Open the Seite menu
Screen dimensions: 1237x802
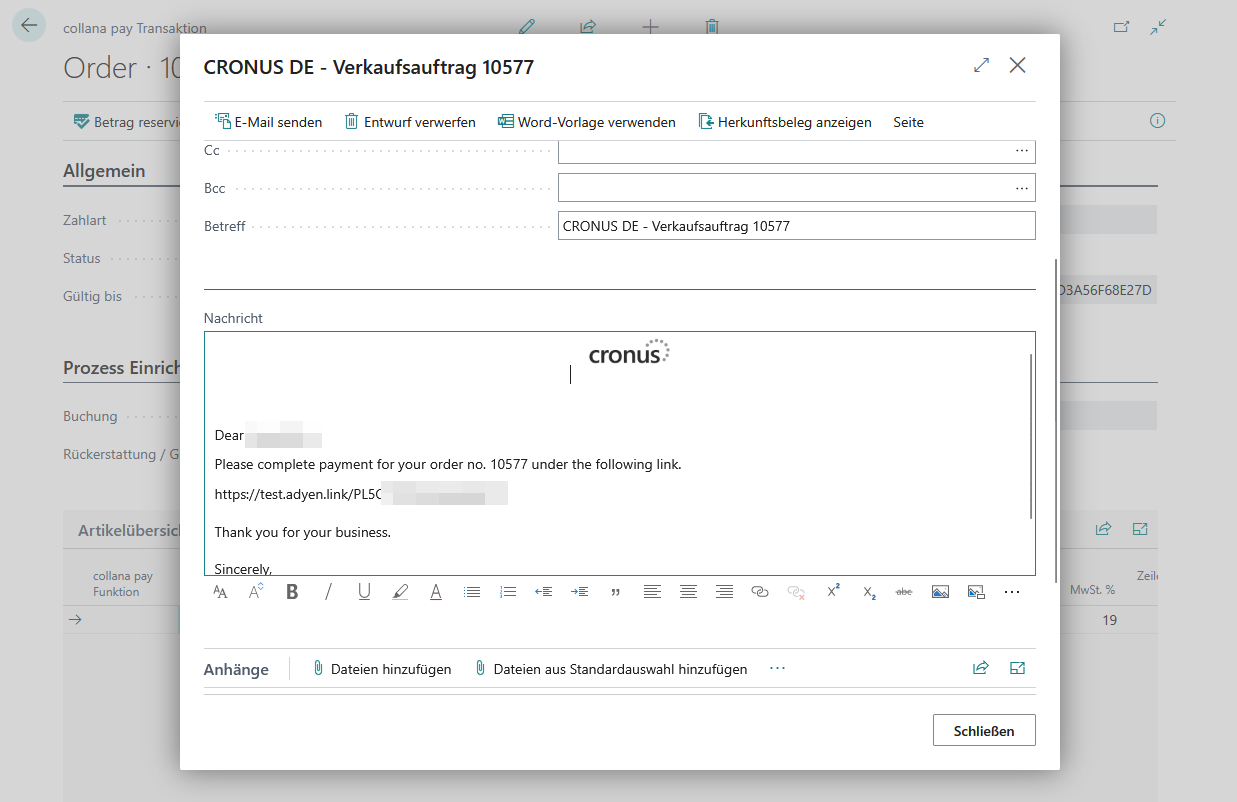(908, 122)
